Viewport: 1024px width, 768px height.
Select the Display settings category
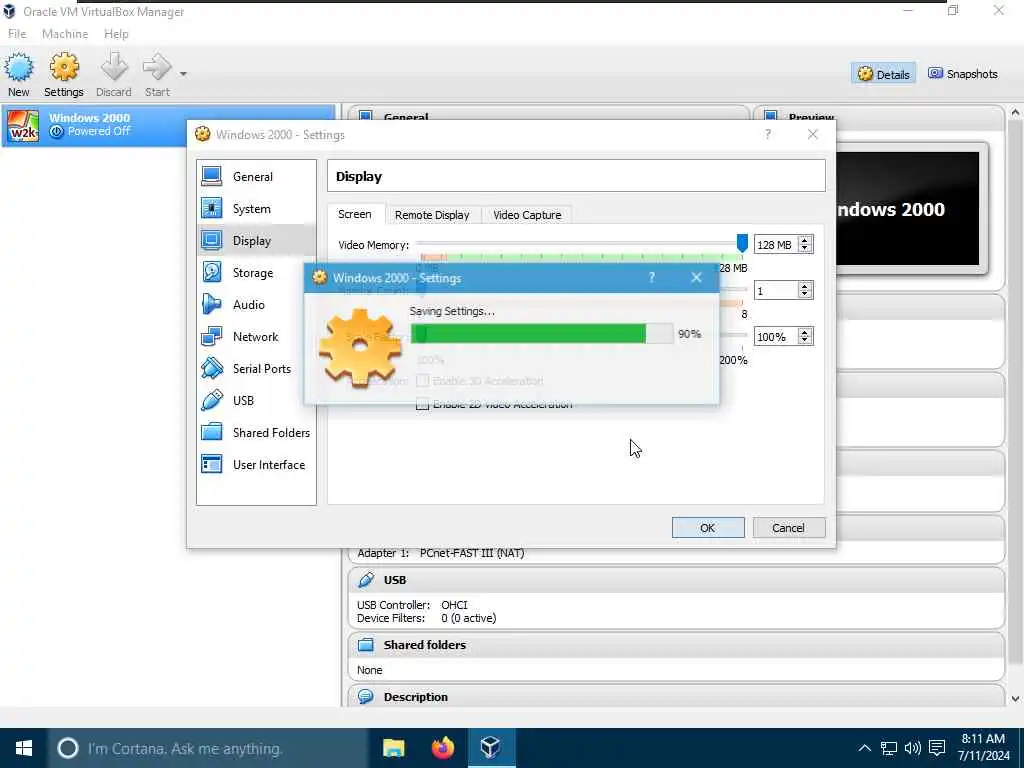point(256,240)
